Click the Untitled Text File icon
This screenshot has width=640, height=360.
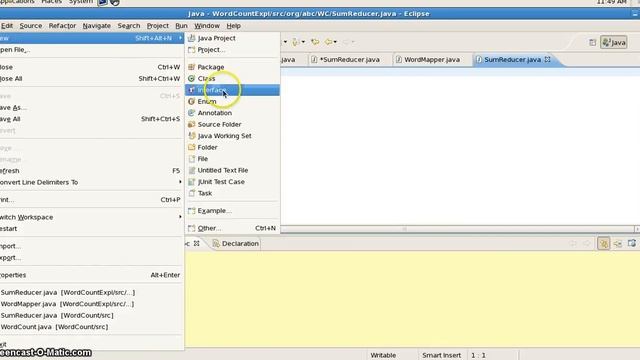(191, 170)
